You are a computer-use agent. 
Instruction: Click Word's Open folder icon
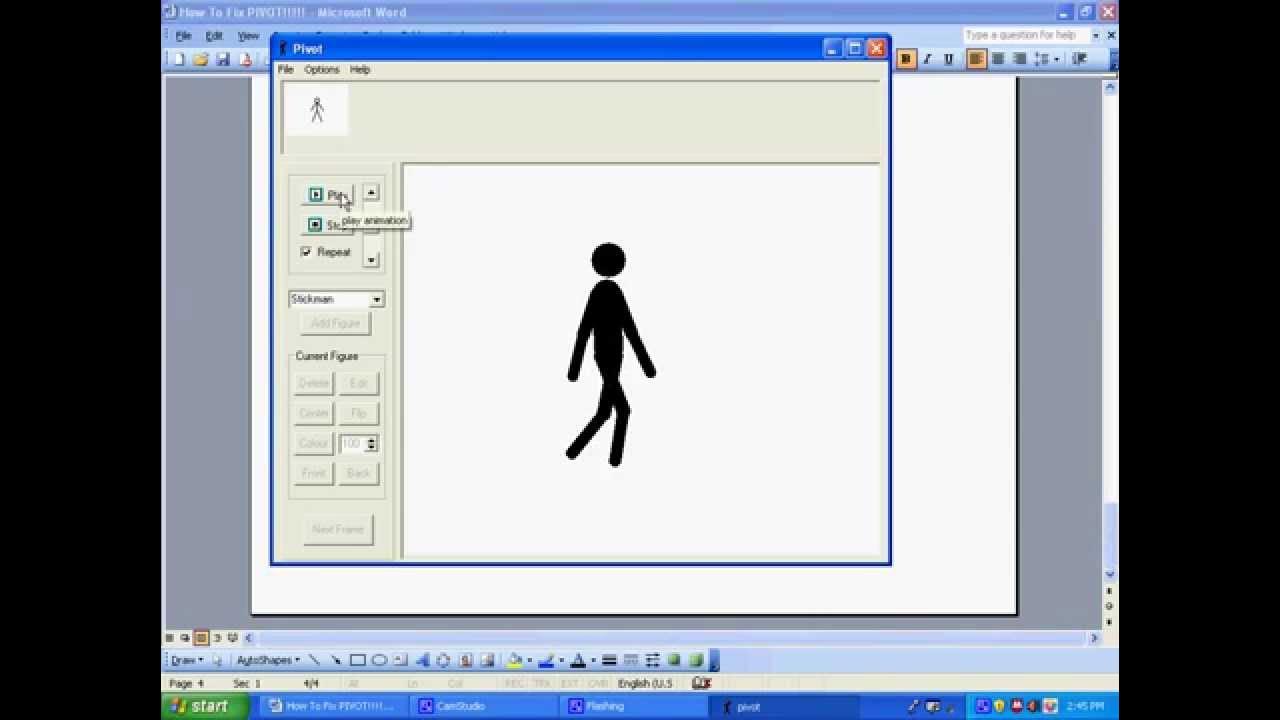point(201,60)
